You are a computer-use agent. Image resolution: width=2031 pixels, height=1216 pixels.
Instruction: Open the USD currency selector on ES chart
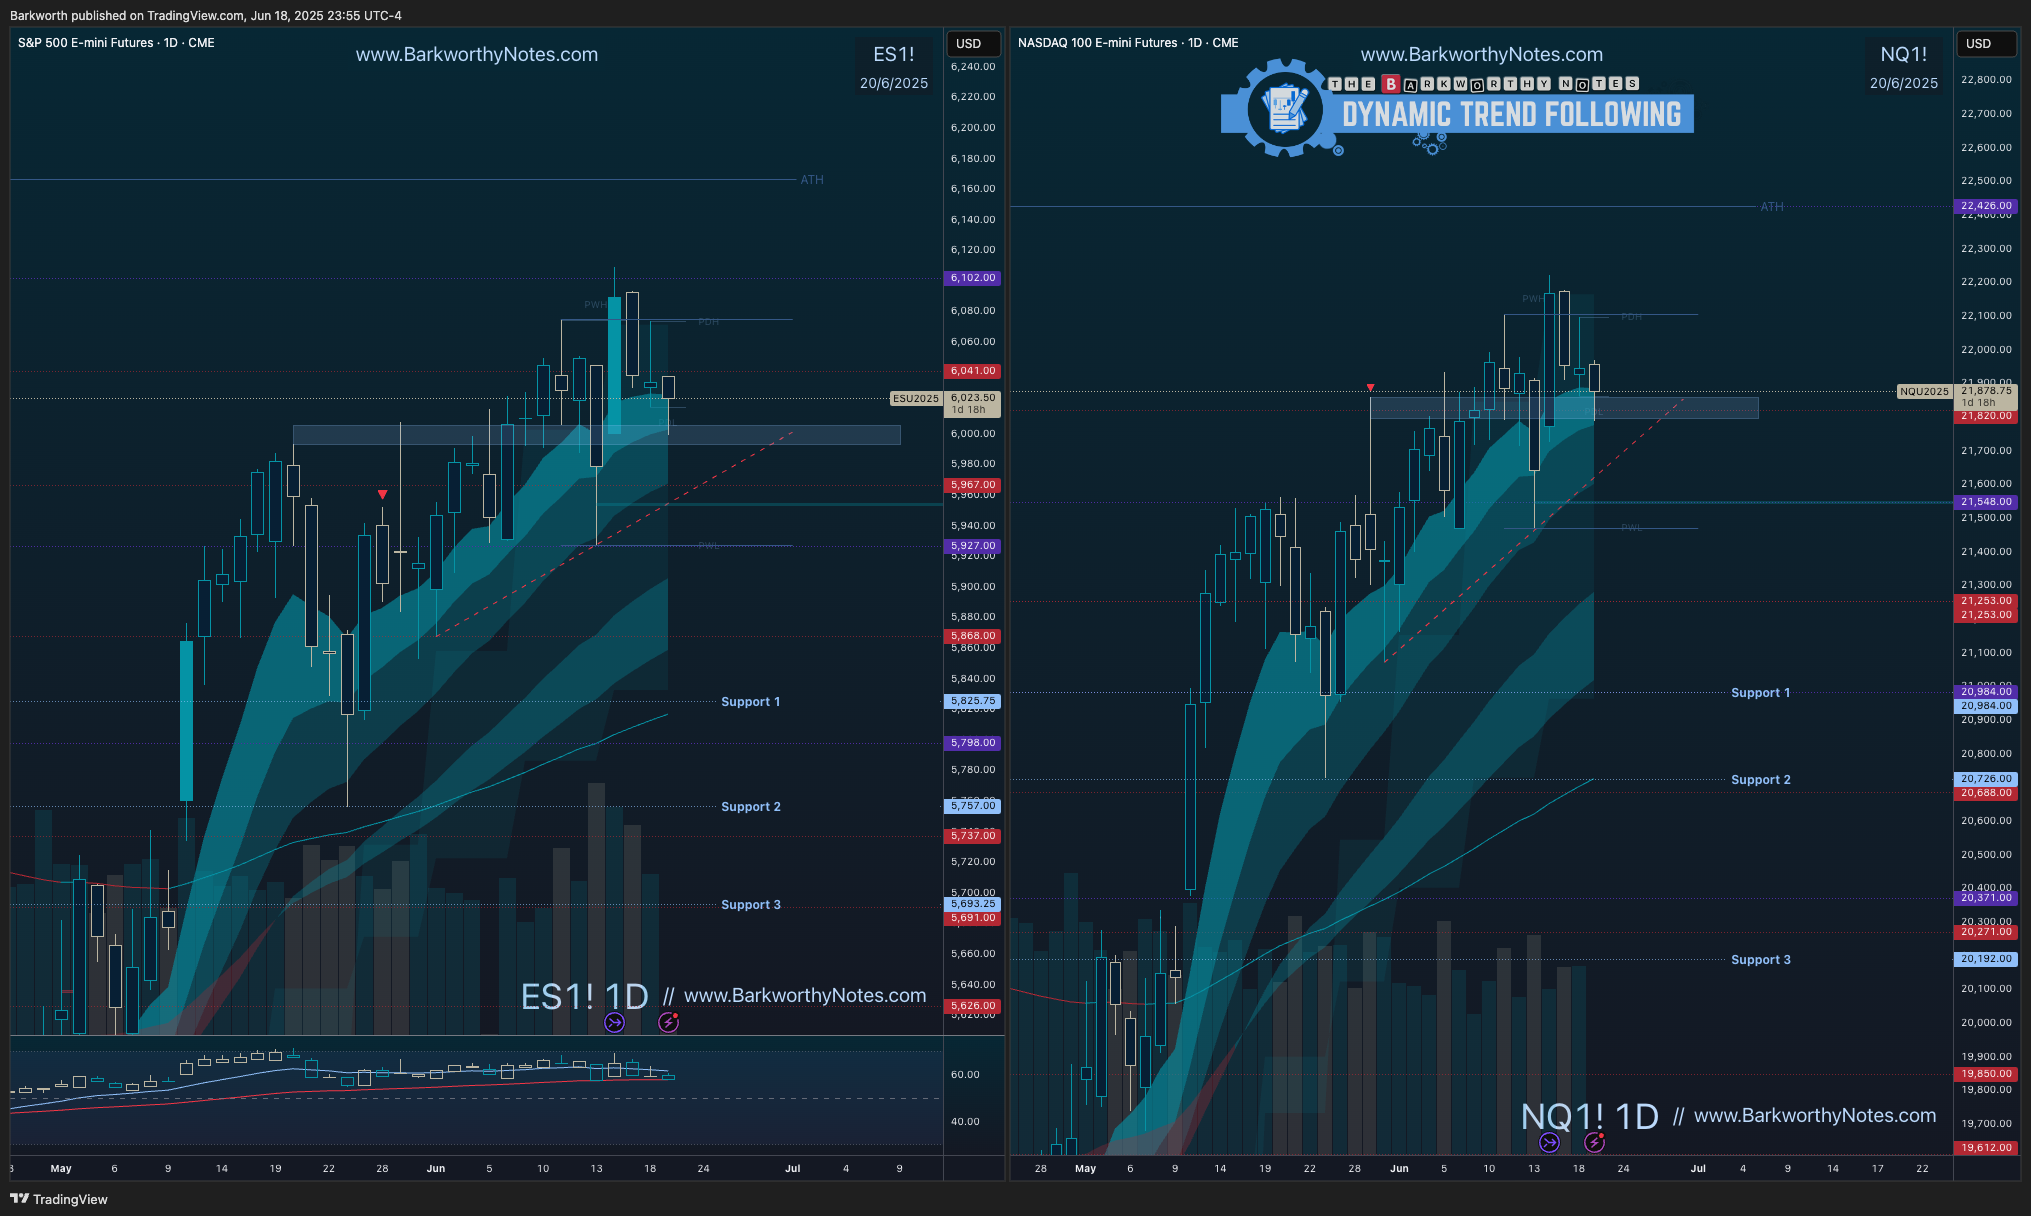(x=974, y=43)
